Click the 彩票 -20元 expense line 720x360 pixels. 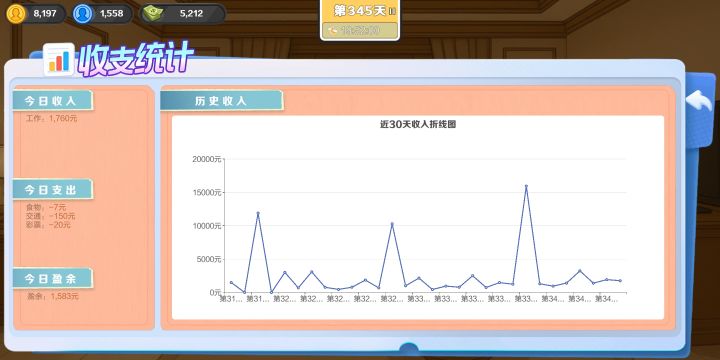tap(48, 225)
